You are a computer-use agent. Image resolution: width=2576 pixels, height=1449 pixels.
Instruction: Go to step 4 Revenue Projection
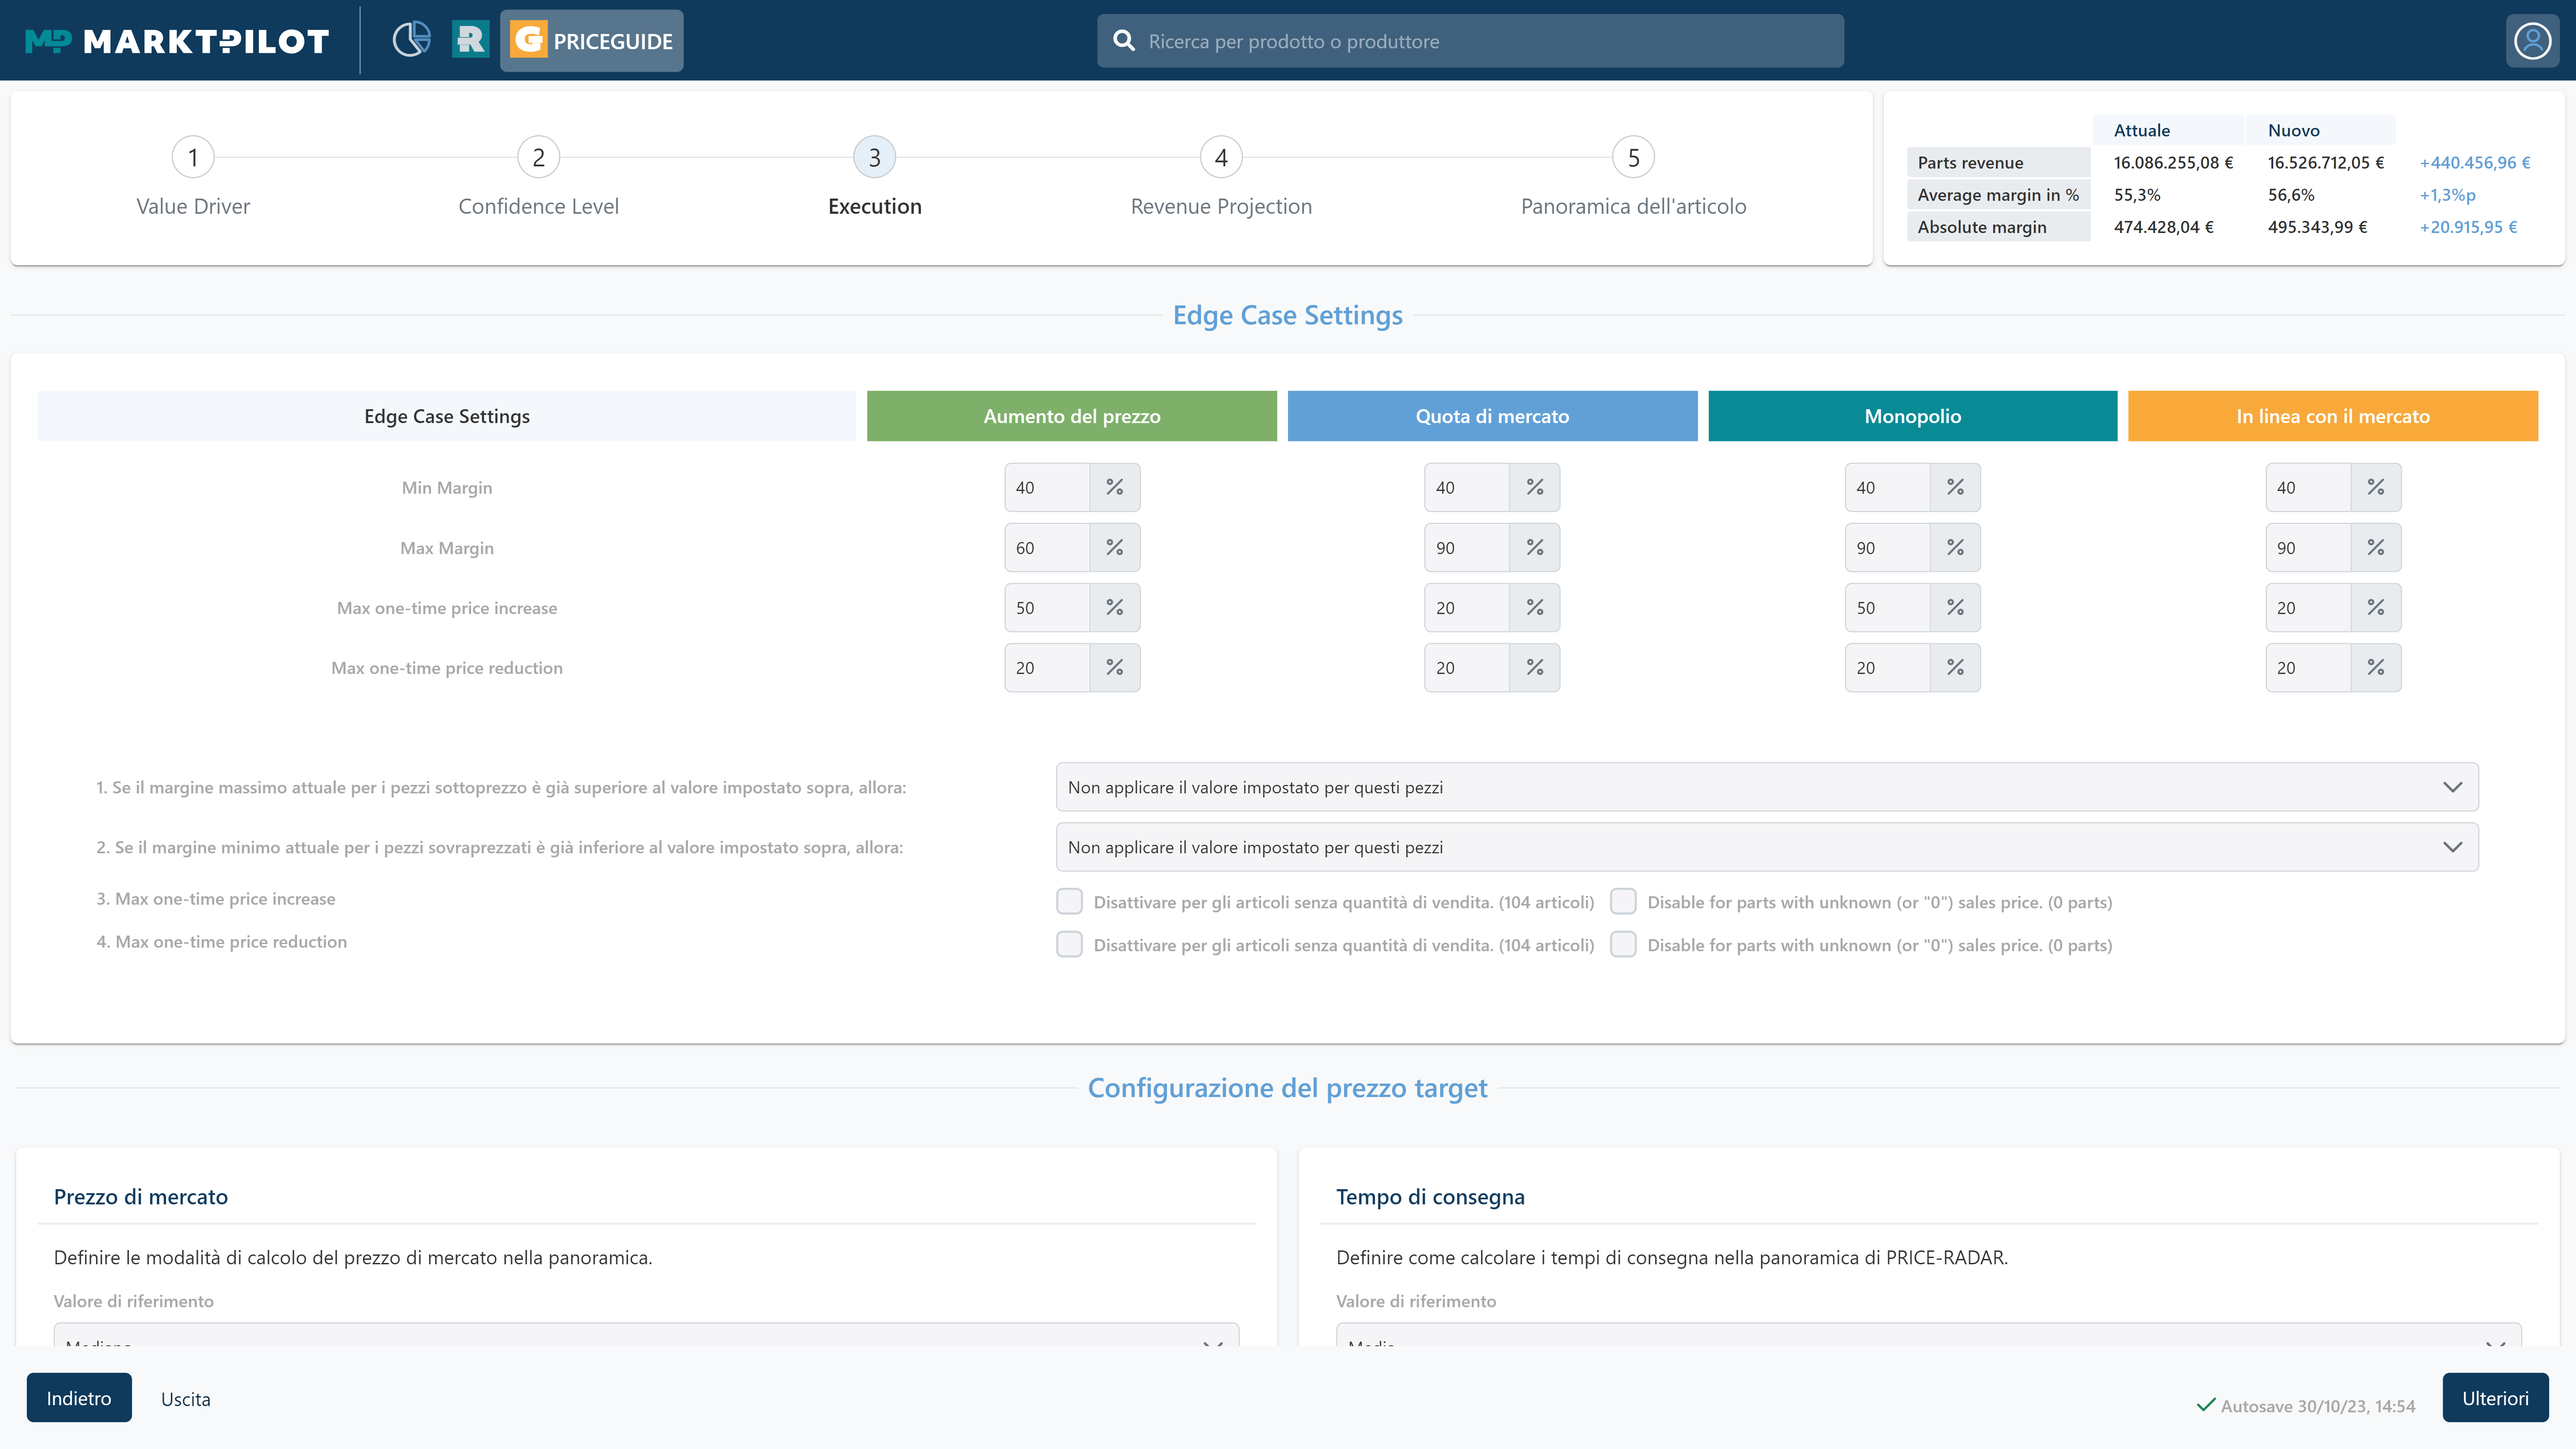[x=1221, y=177]
